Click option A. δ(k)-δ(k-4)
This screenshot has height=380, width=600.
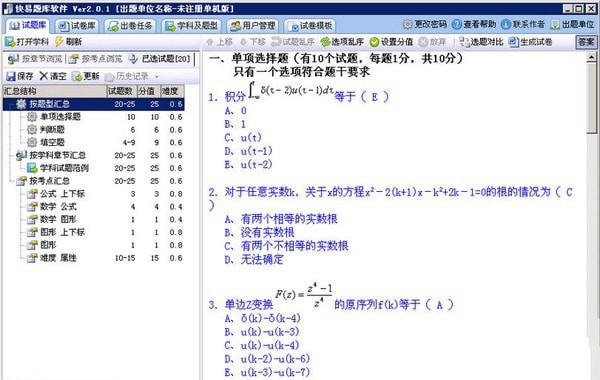[262, 318]
